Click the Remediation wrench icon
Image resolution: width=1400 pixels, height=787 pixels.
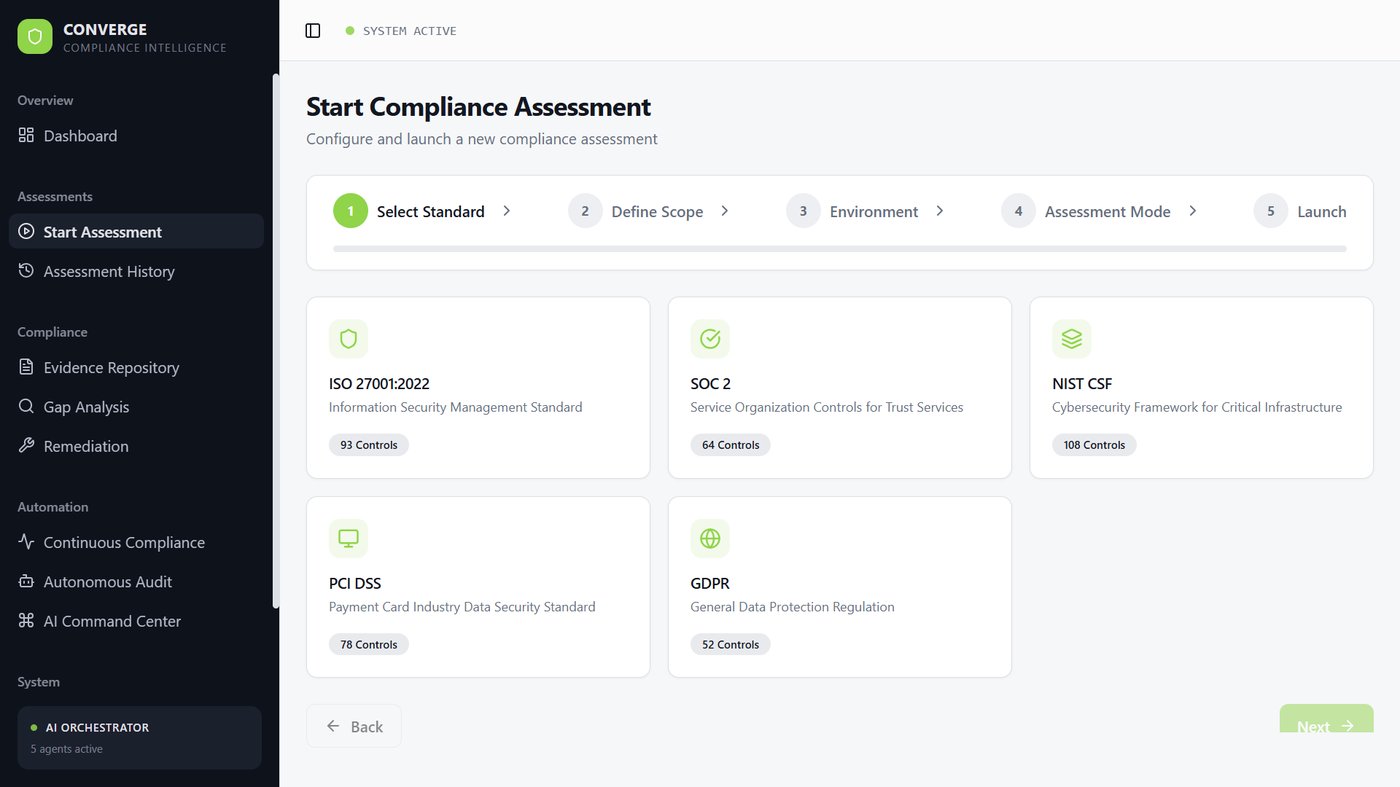[26, 446]
